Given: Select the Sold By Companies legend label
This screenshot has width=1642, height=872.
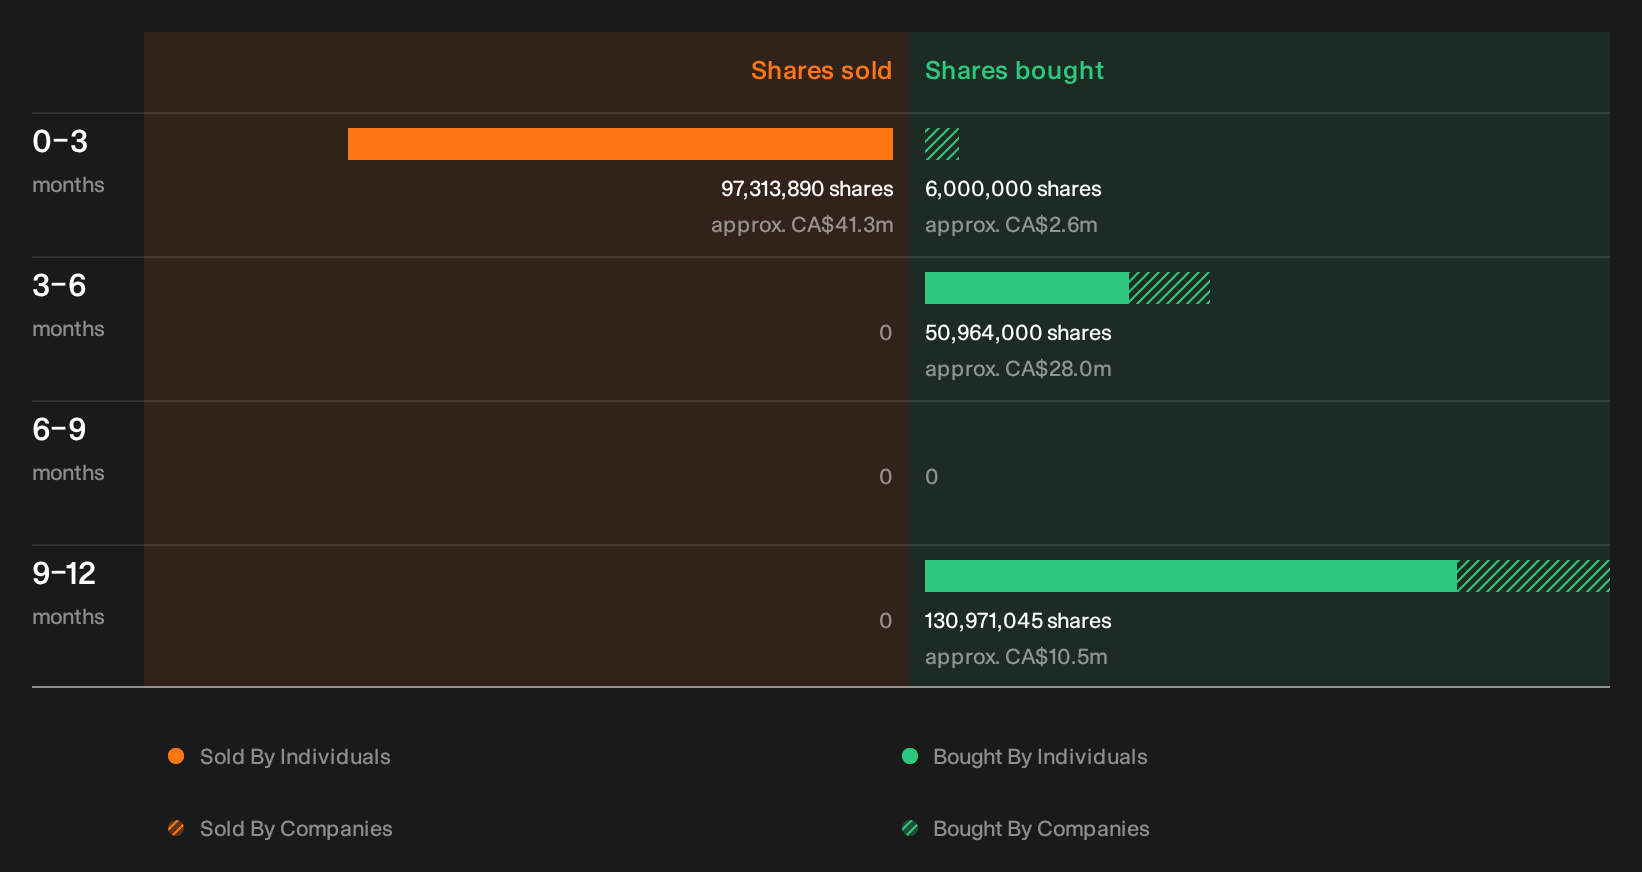Looking at the screenshot, I should [296, 829].
